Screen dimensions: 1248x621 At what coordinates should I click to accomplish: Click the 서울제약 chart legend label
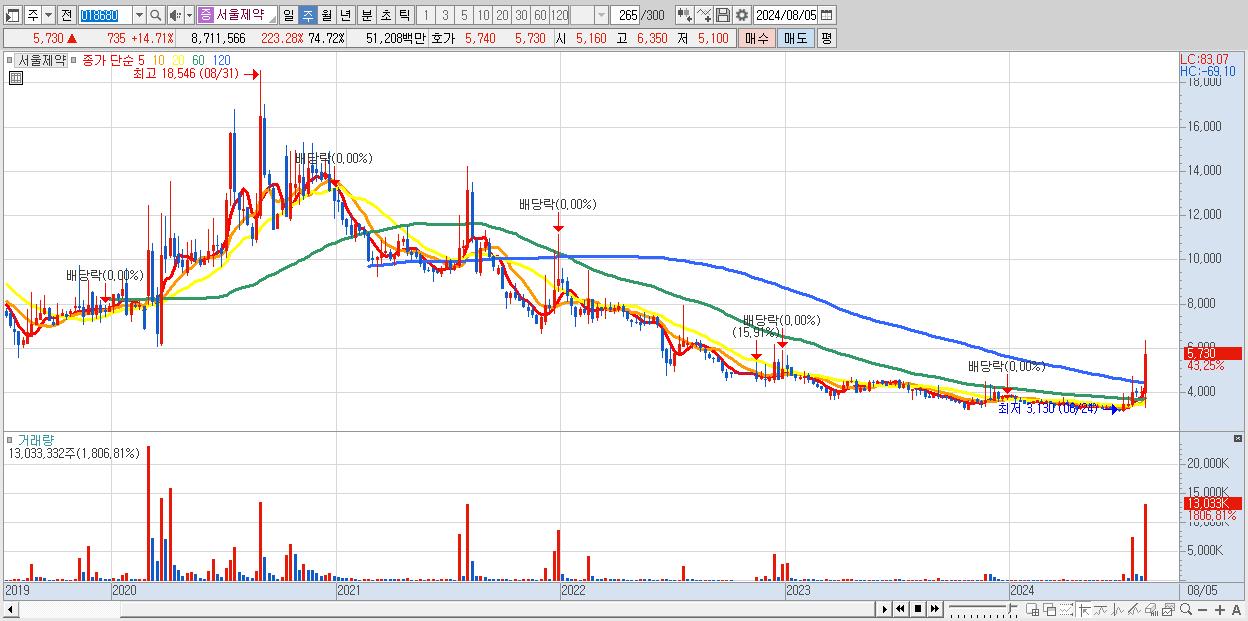pos(42,60)
